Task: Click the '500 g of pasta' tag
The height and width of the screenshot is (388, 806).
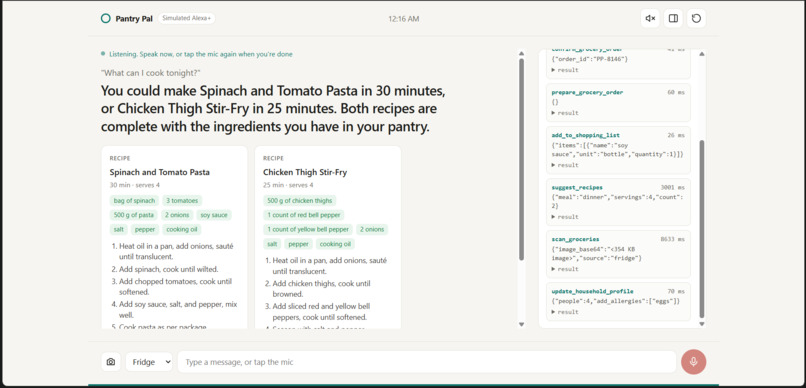Action: 134,215
